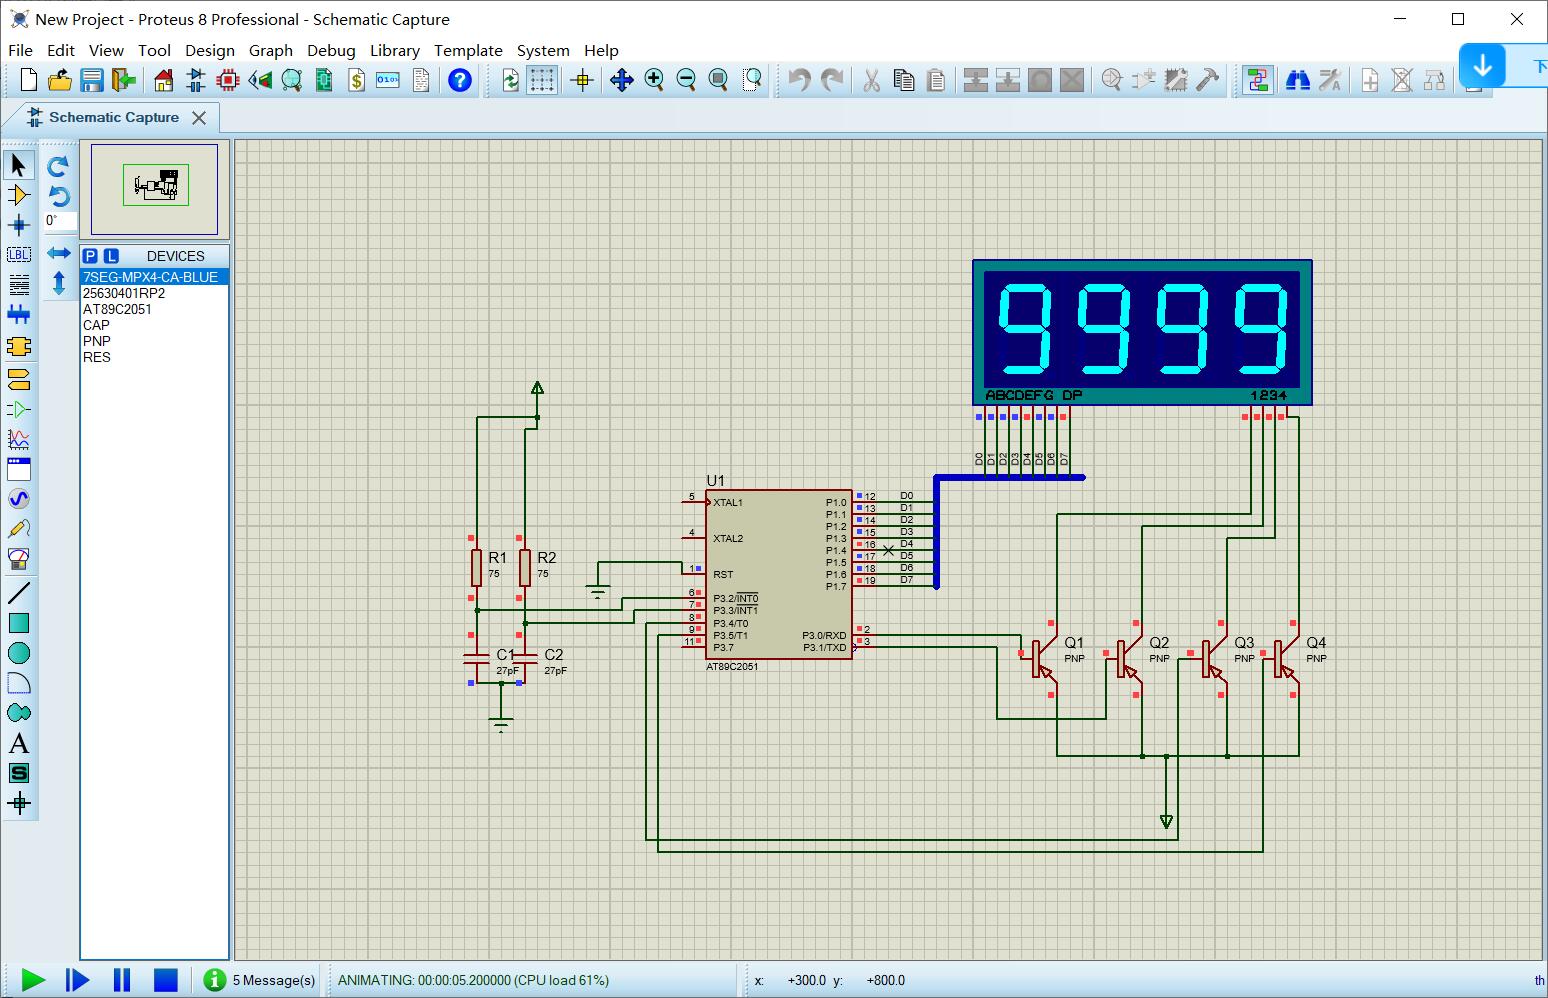The width and height of the screenshot is (1548, 998).
Task: Open the Design menu
Action: coord(210,50)
